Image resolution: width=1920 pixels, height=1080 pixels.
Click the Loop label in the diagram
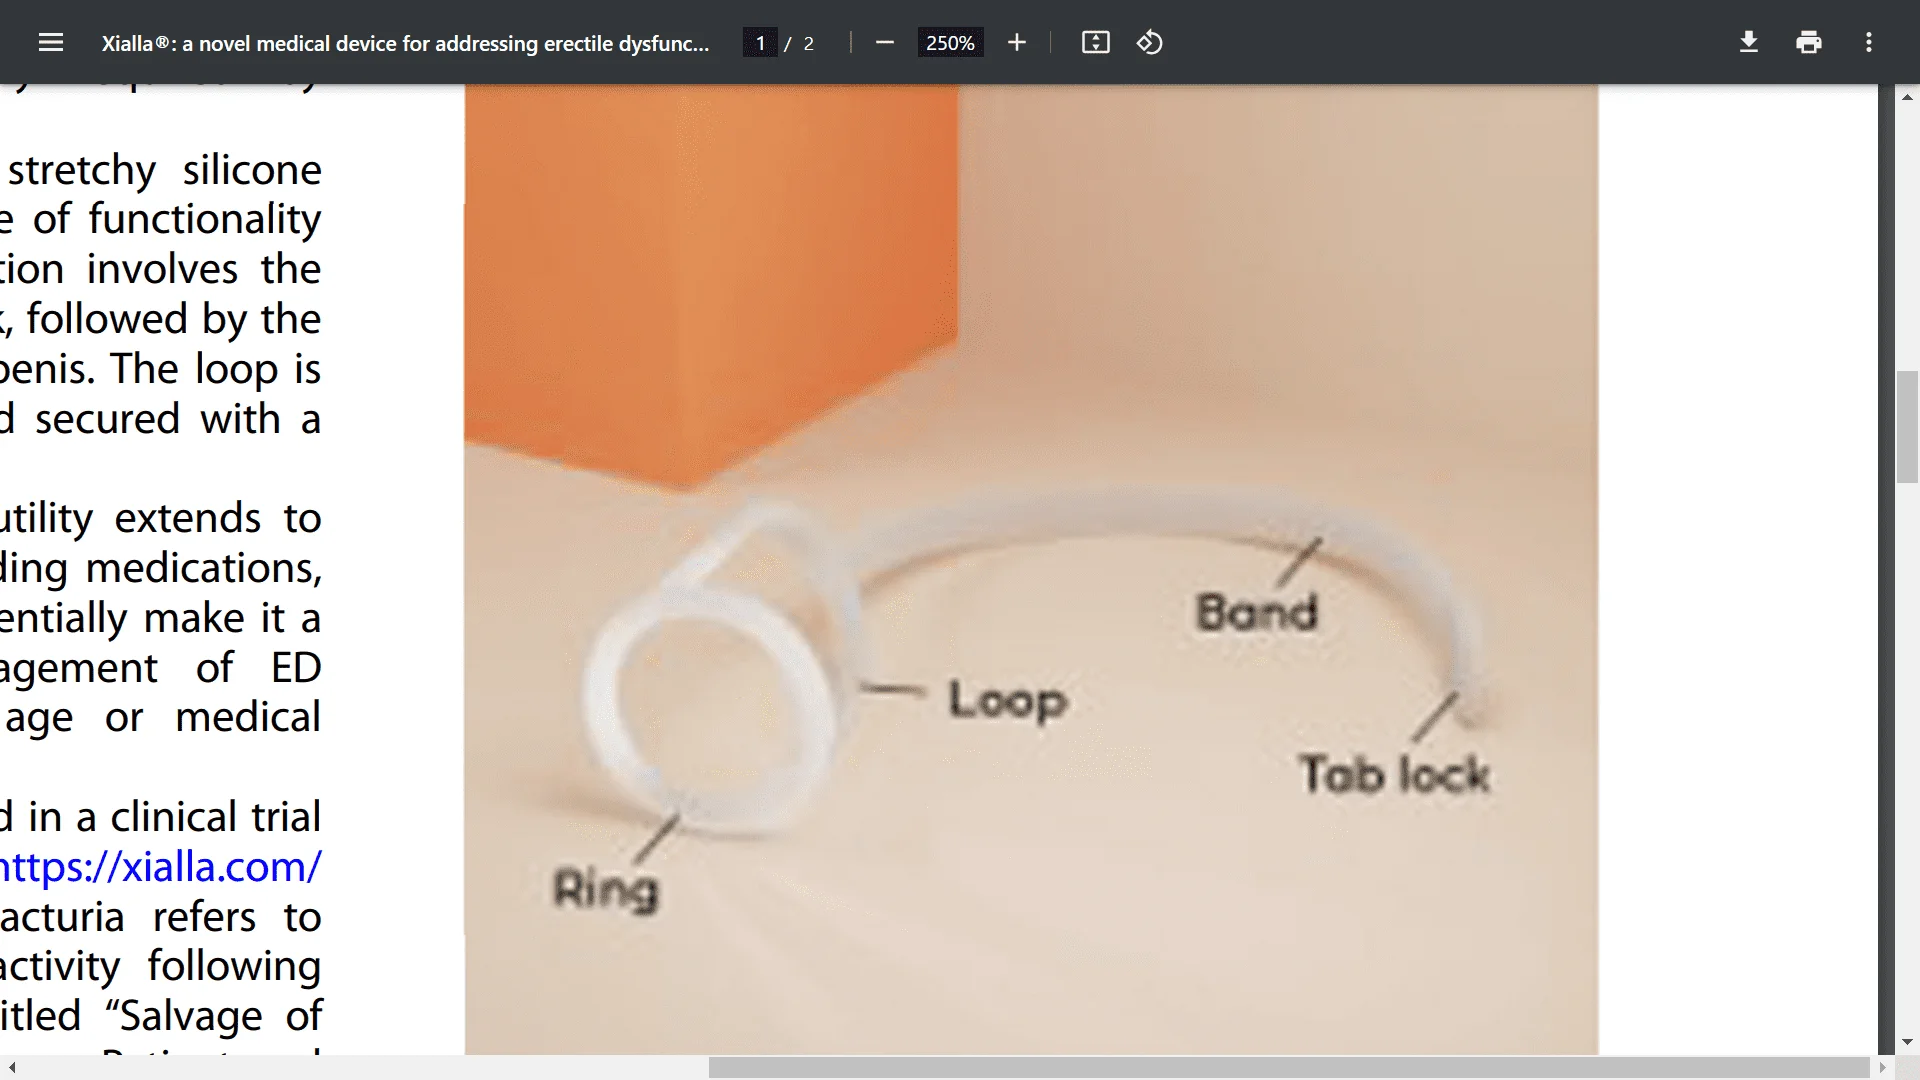[1007, 700]
